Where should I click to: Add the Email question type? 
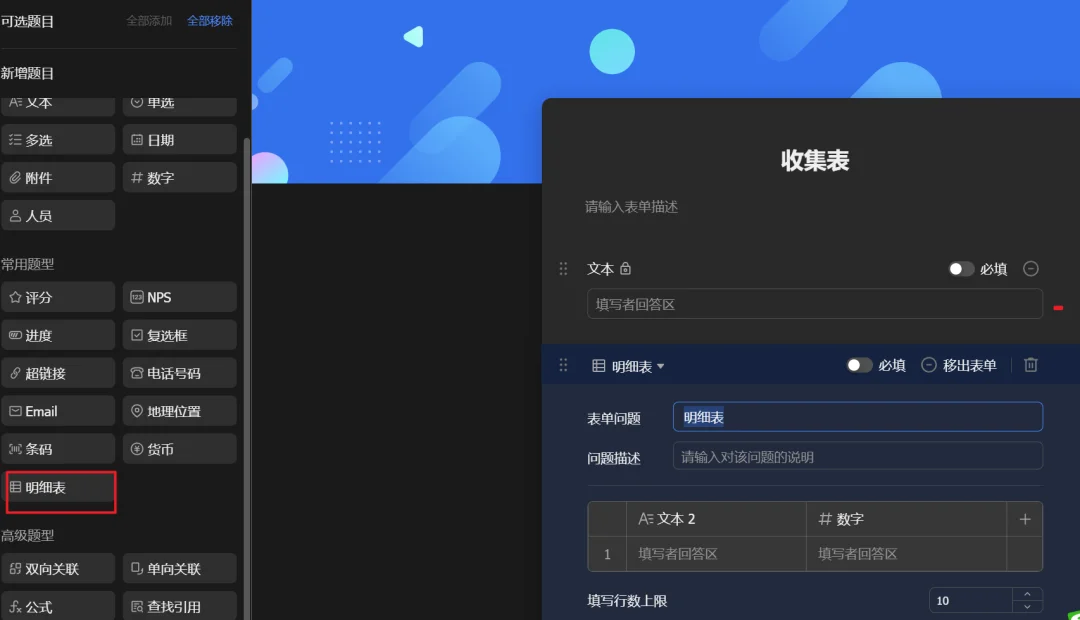click(x=58, y=411)
